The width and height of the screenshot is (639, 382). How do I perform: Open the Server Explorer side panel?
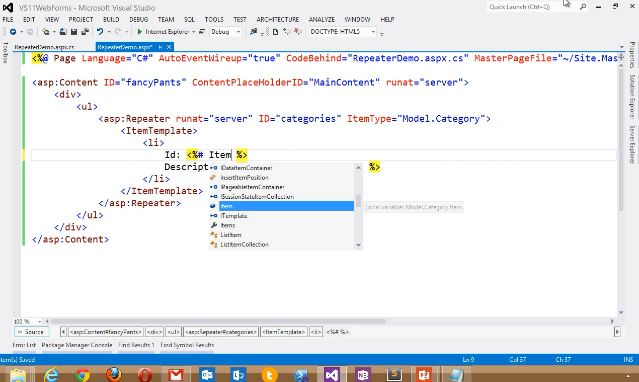(x=632, y=144)
